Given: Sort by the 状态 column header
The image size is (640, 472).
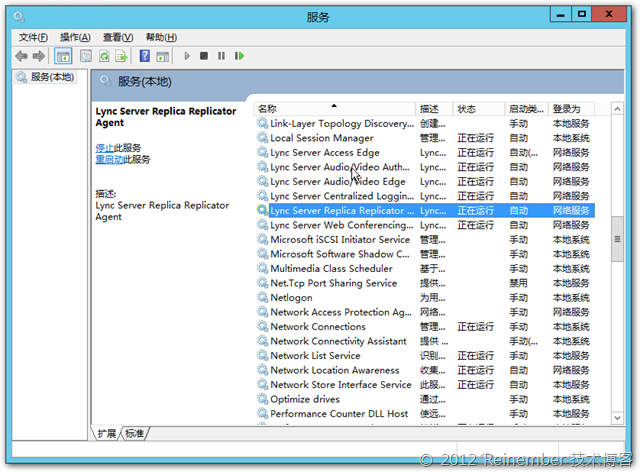Looking at the screenshot, I should pyautogui.click(x=478, y=109).
